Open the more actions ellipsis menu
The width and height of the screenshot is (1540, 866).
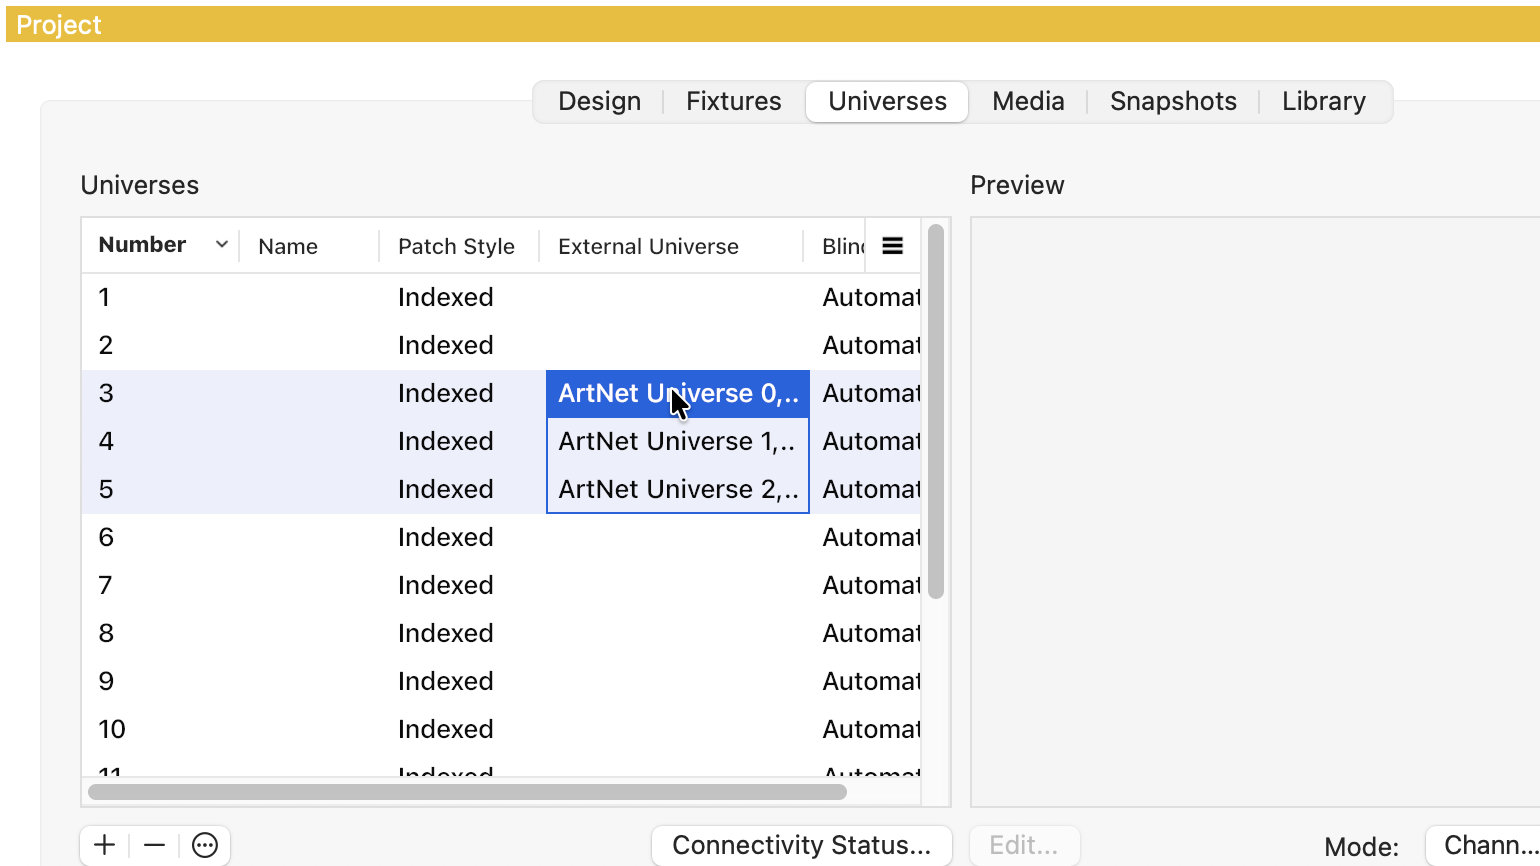[x=205, y=845]
